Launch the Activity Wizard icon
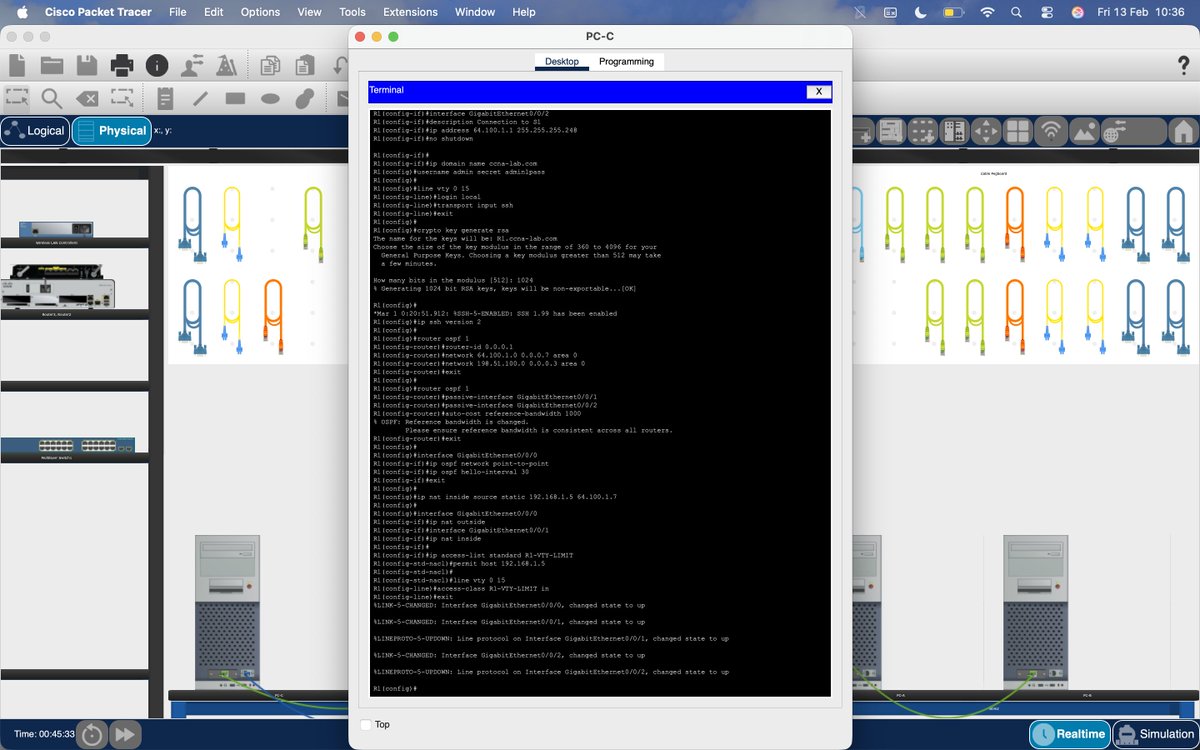This screenshot has width=1200, height=750. (x=226, y=65)
